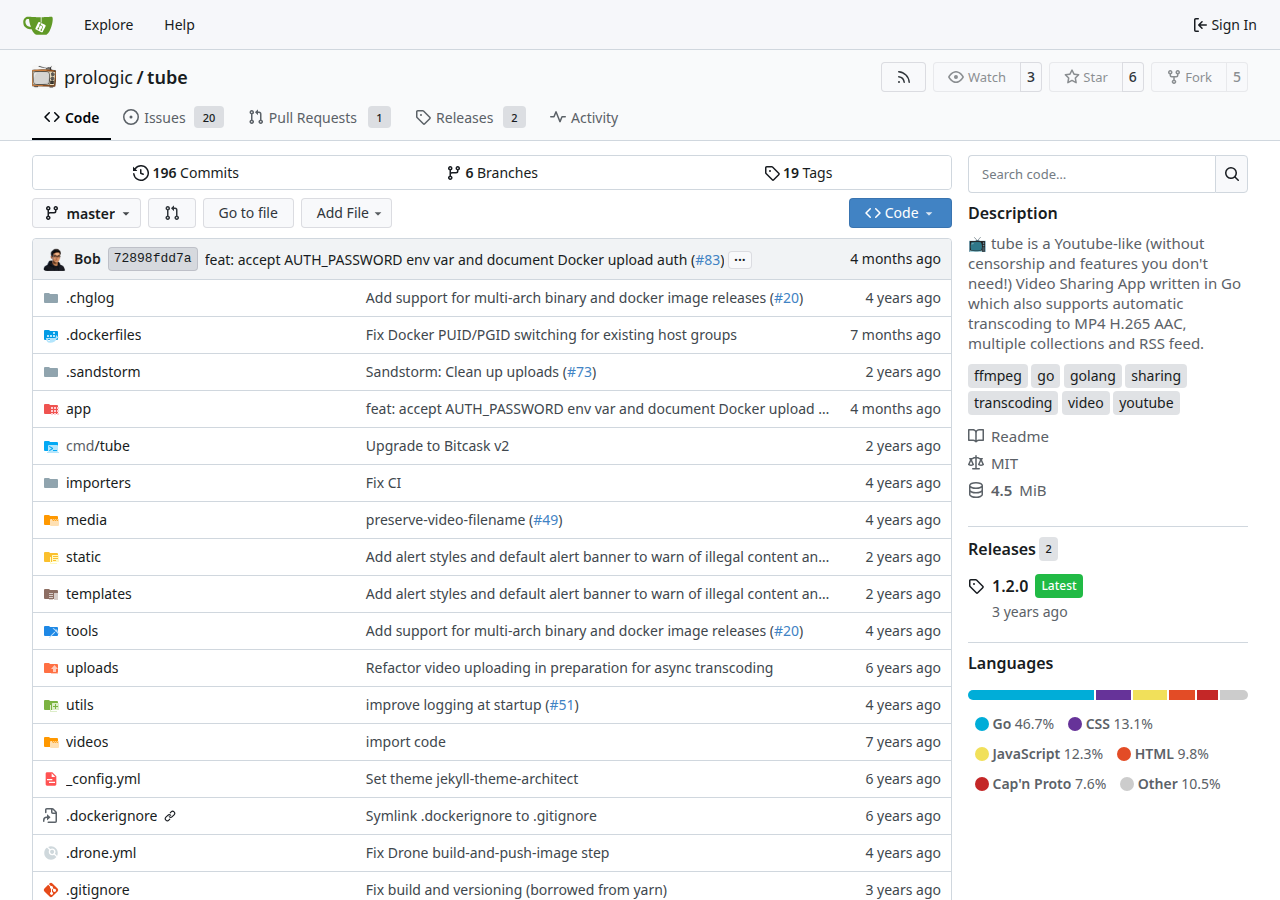Focus the Search code input field
This screenshot has height=900, width=1280.
click(1092, 174)
